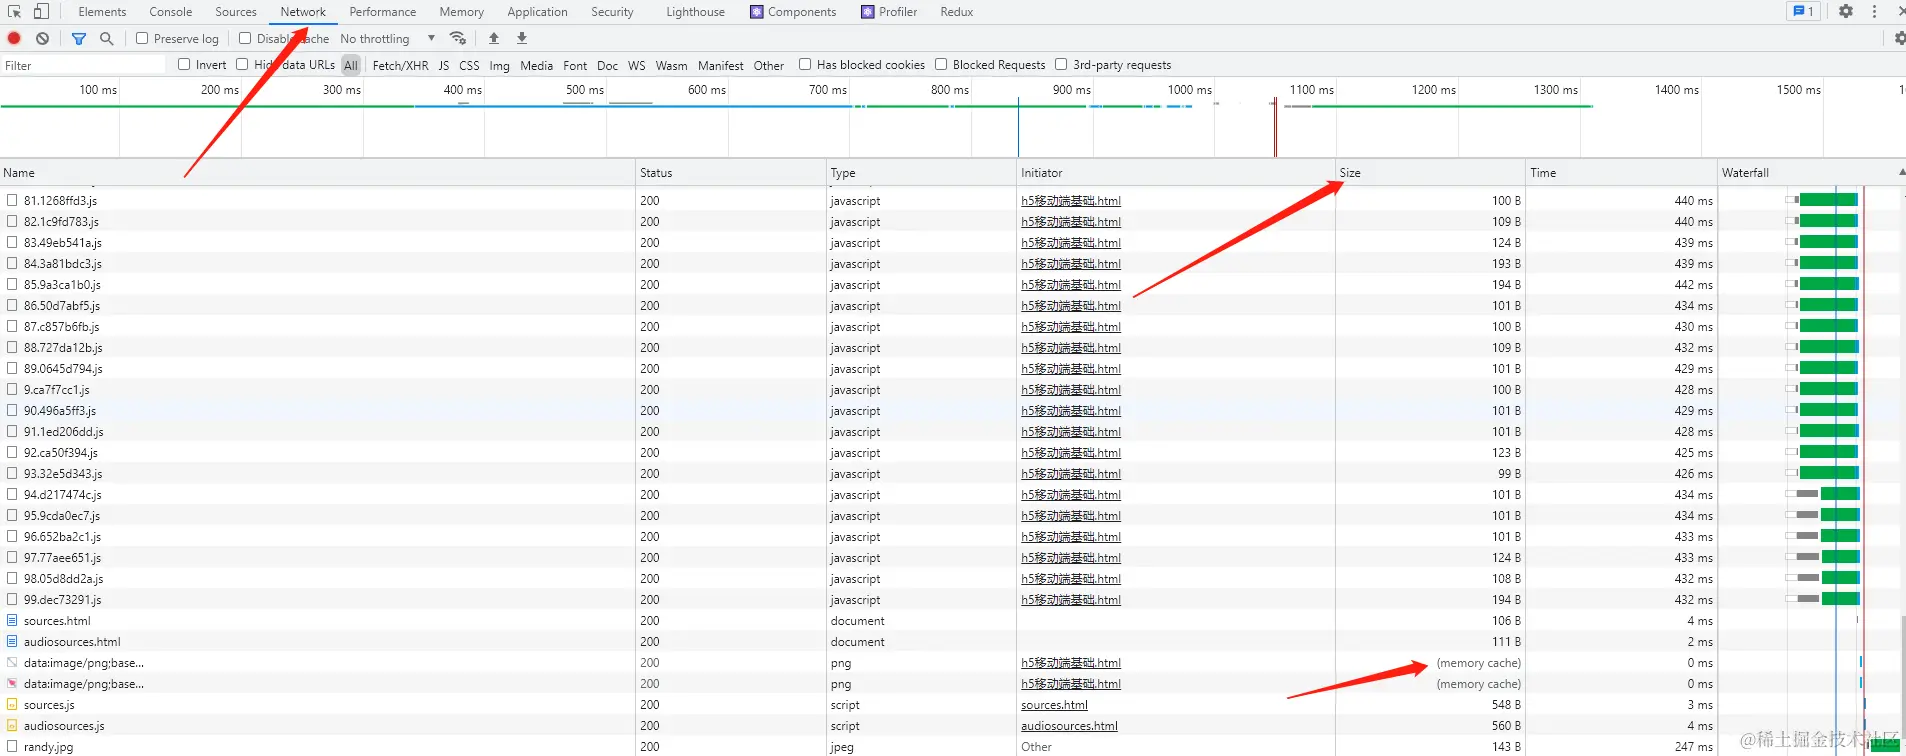Screen dimensions: 1906x756
Task: Open DevTools settings gear
Action: coord(1846,12)
